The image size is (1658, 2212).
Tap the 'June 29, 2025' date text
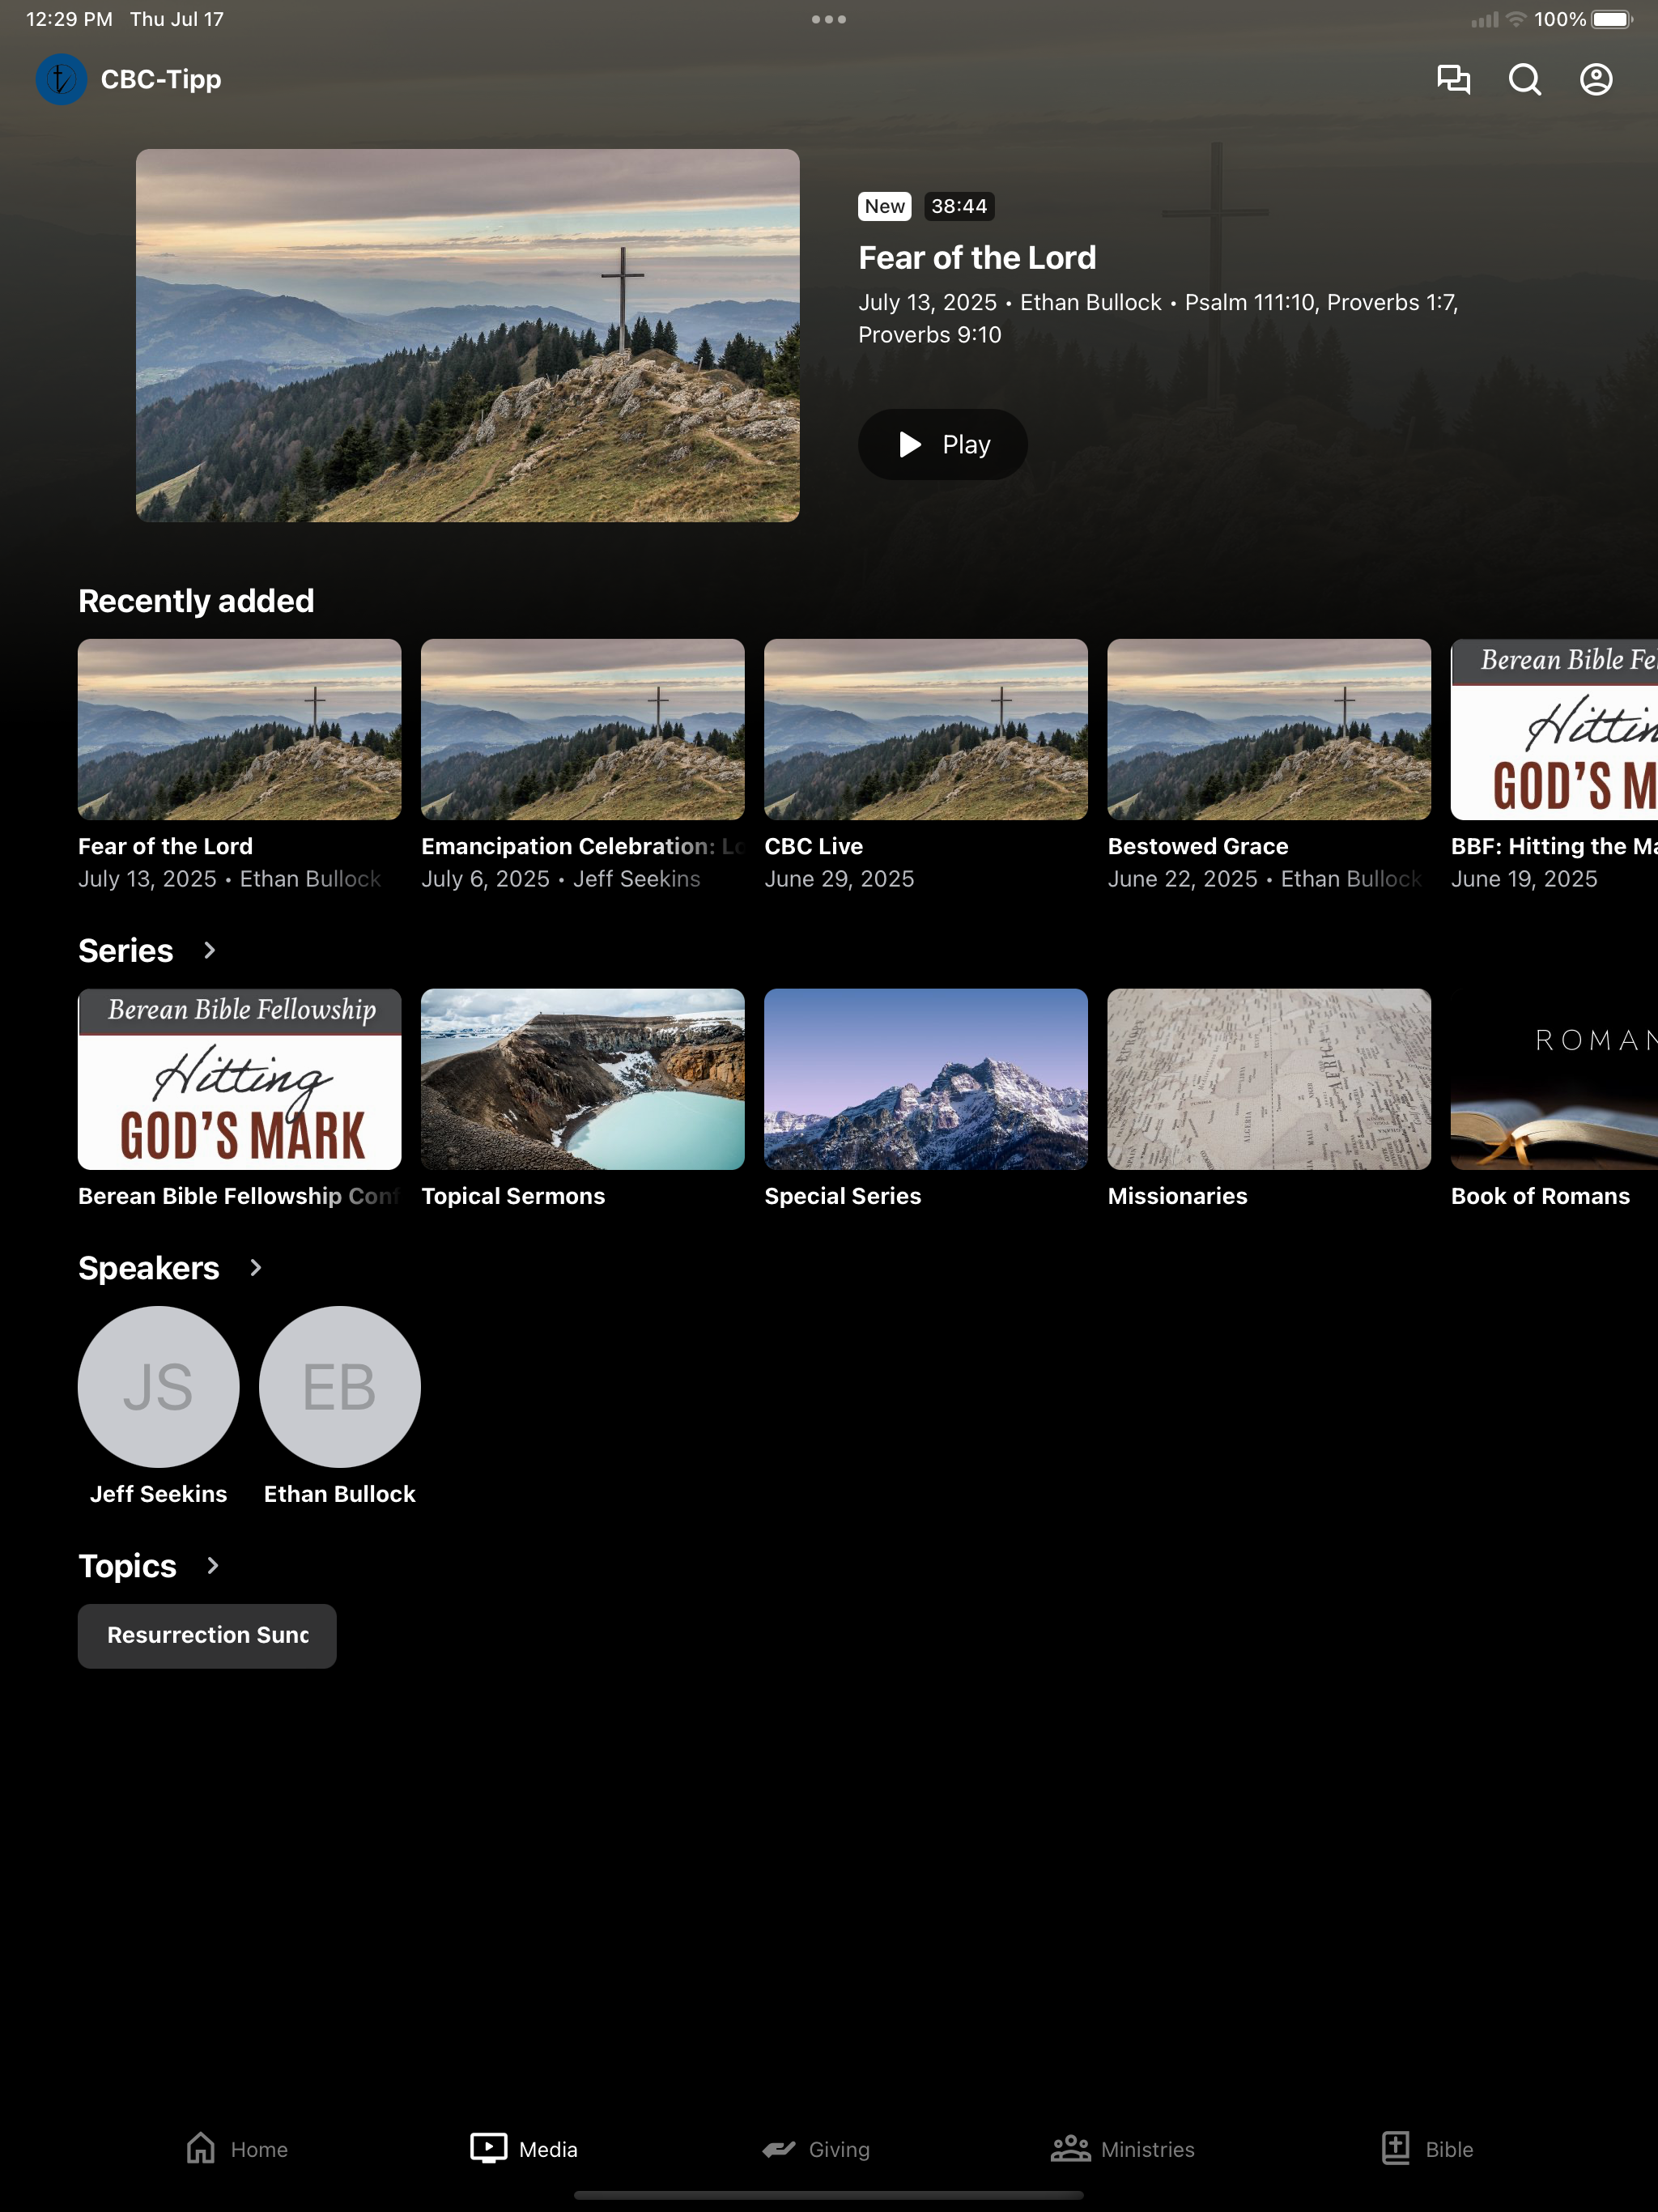click(x=839, y=879)
